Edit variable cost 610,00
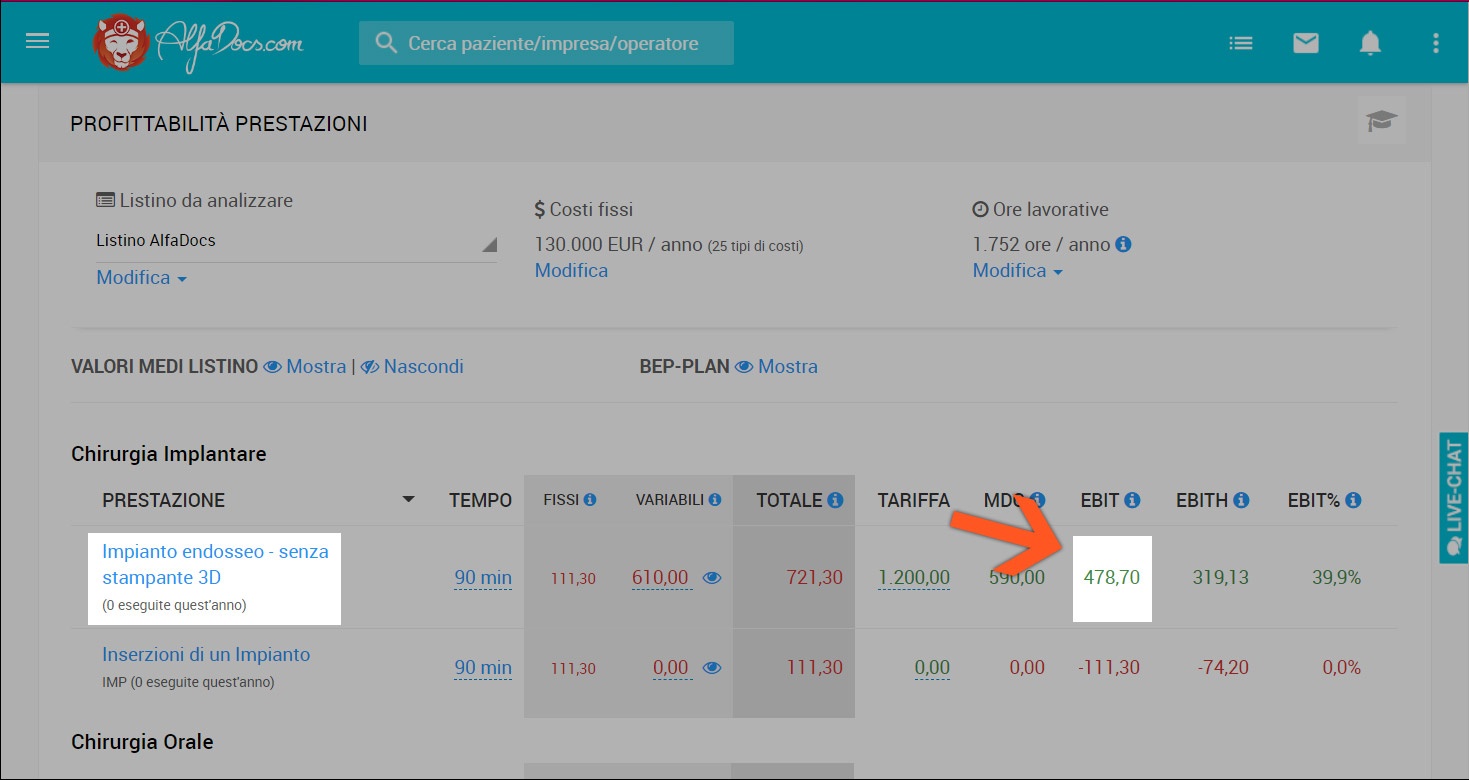This screenshot has width=1469, height=780. coord(661,577)
